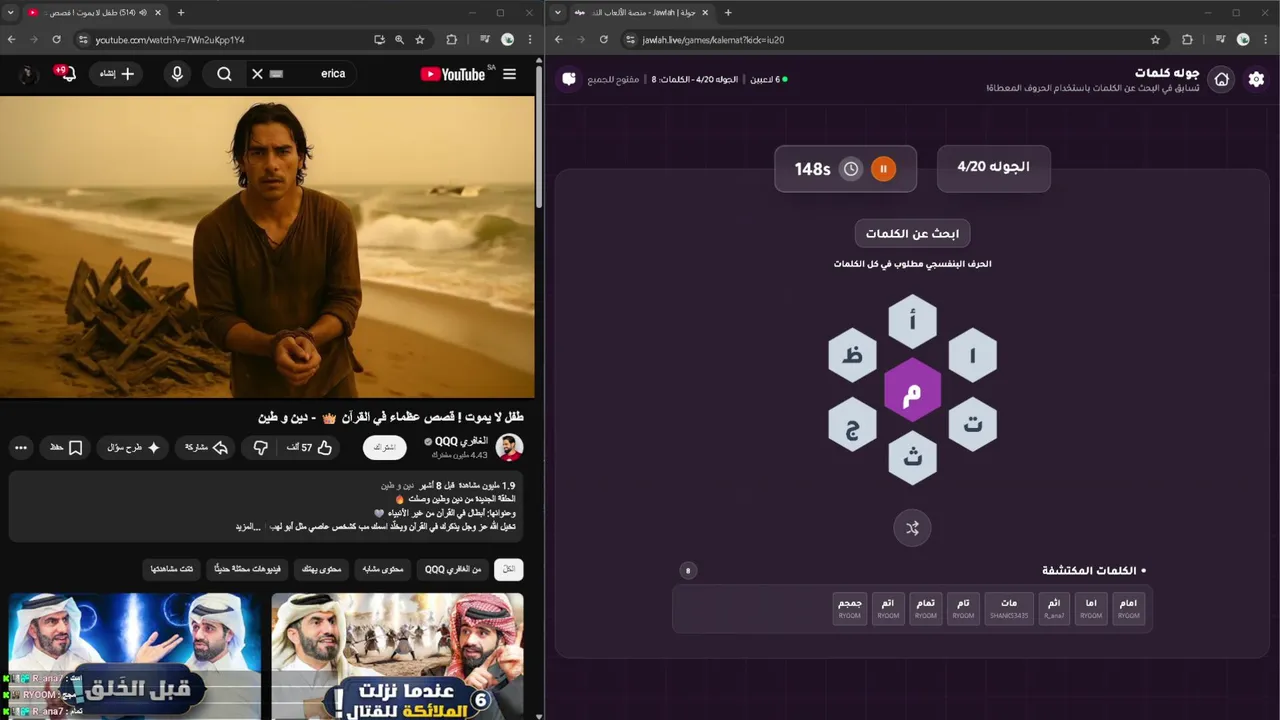The image size is (1280, 720).
Task: Open Chrome three-dot menu in Jawlah window
Action: (x=1266, y=40)
